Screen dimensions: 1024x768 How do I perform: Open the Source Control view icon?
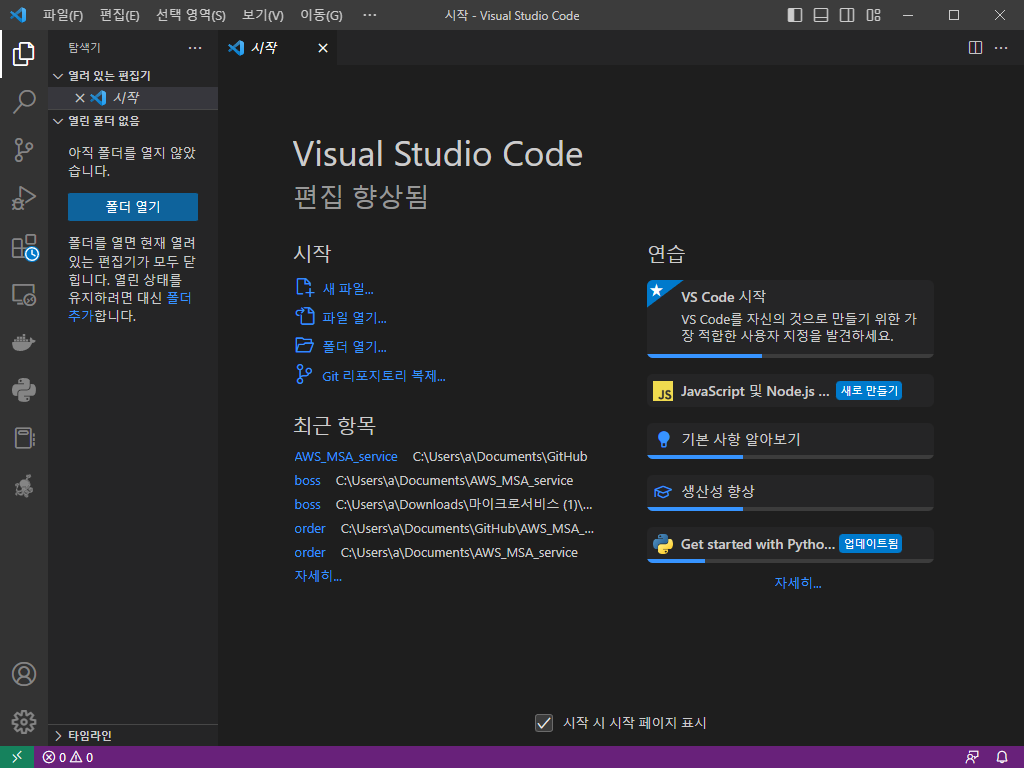pyautogui.click(x=24, y=150)
